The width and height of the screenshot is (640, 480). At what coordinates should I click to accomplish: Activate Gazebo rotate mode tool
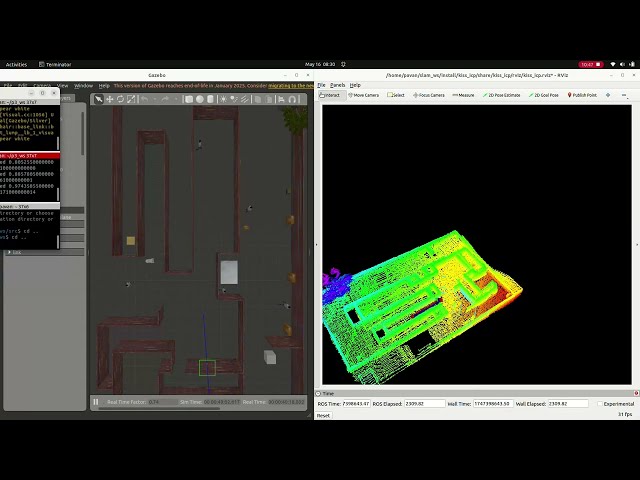point(120,99)
